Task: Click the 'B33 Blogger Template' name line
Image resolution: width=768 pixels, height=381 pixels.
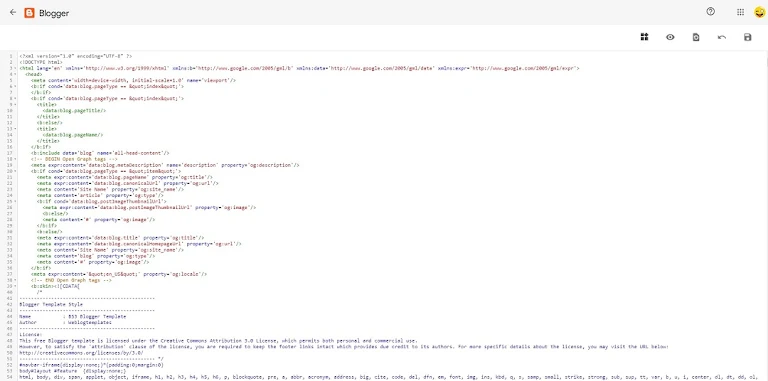Action: click(72, 316)
